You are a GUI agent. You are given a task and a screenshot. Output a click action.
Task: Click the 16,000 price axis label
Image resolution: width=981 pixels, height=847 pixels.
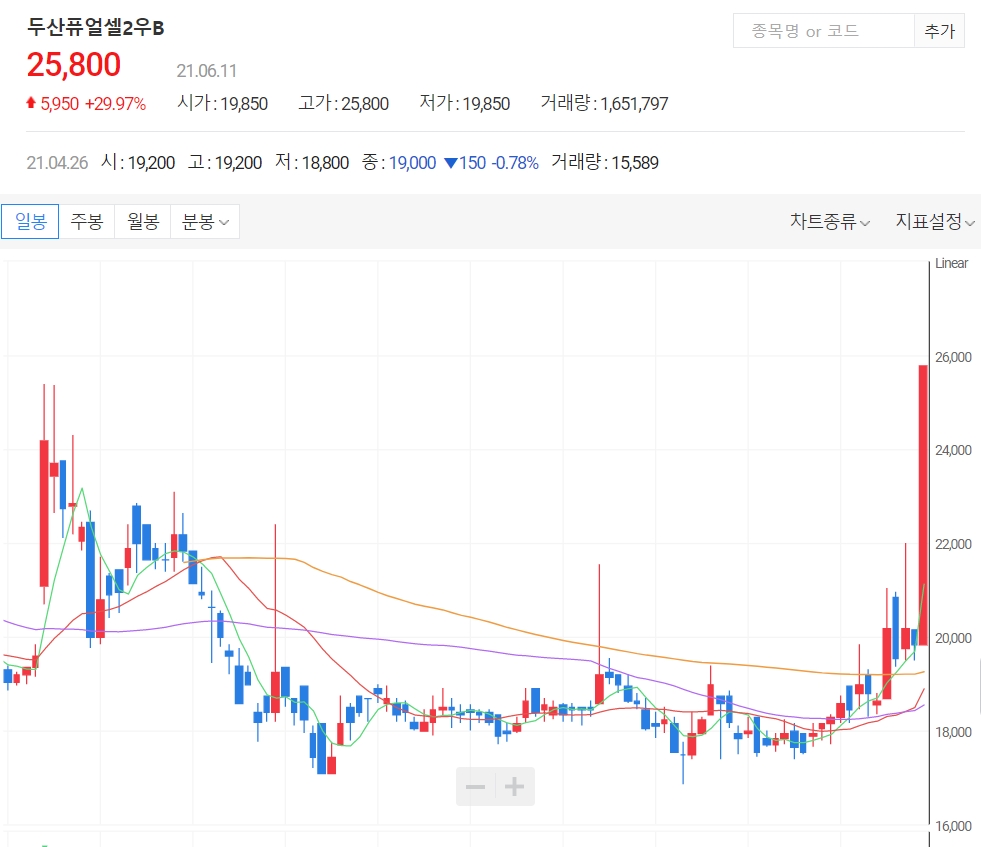(x=953, y=826)
